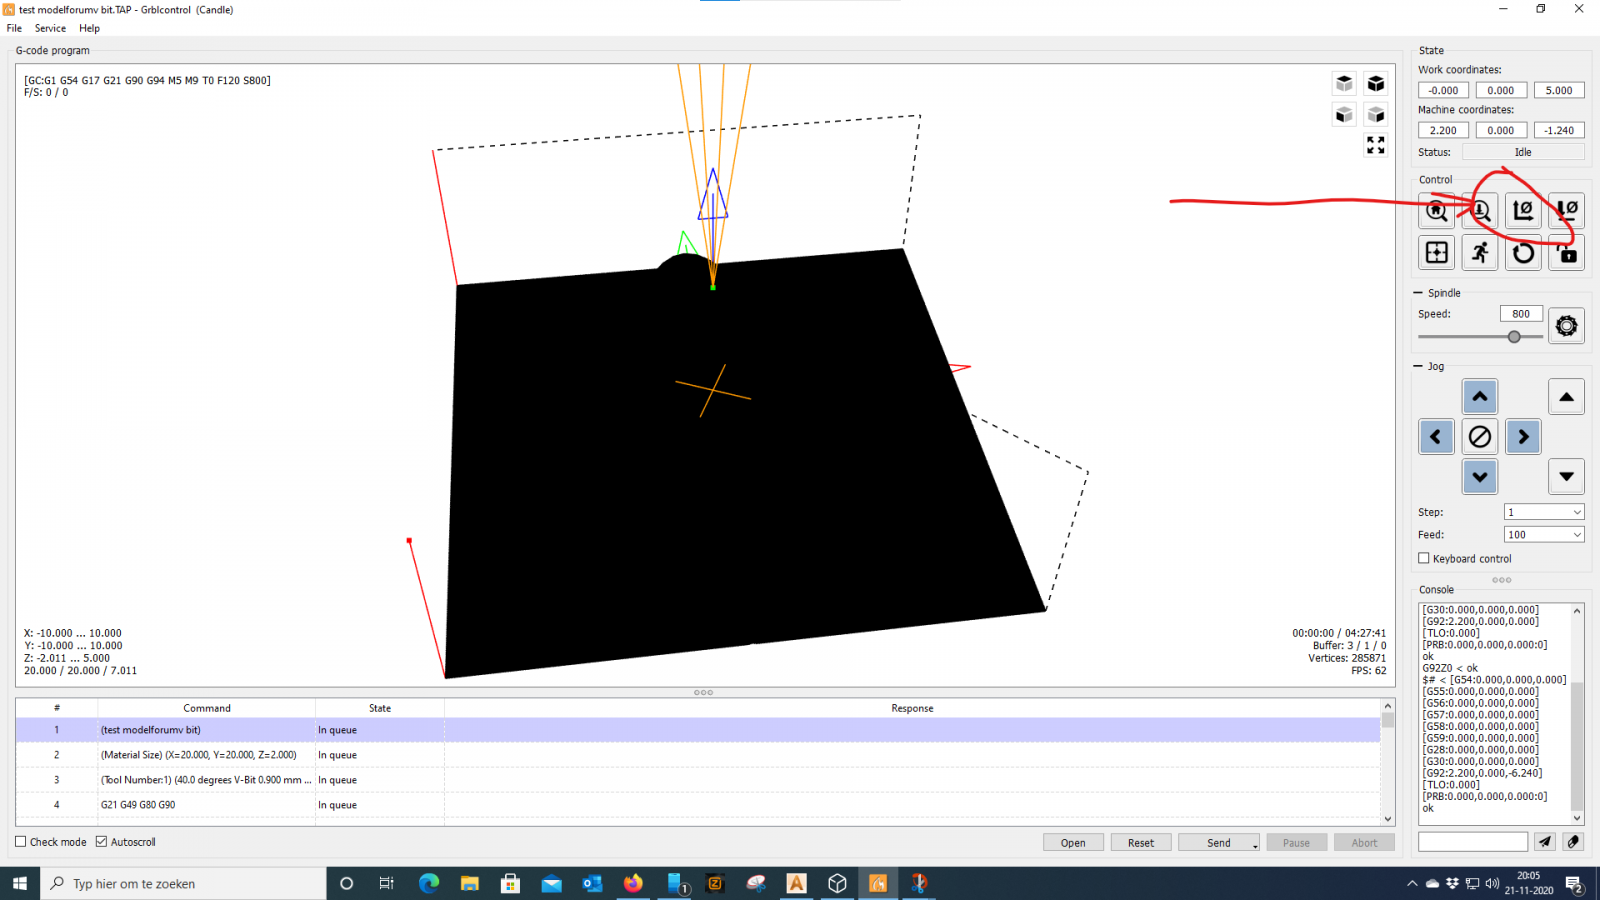Image resolution: width=1600 pixels, height=900 pixels.
Task: Select the lower-right cube view icon
Action: 1376,114
